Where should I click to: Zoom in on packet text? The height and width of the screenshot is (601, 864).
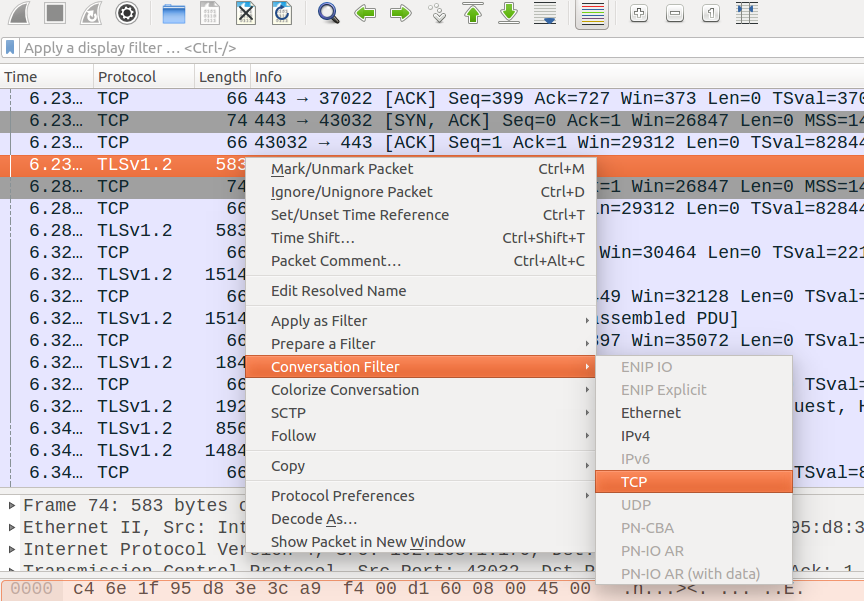(639, 13)
